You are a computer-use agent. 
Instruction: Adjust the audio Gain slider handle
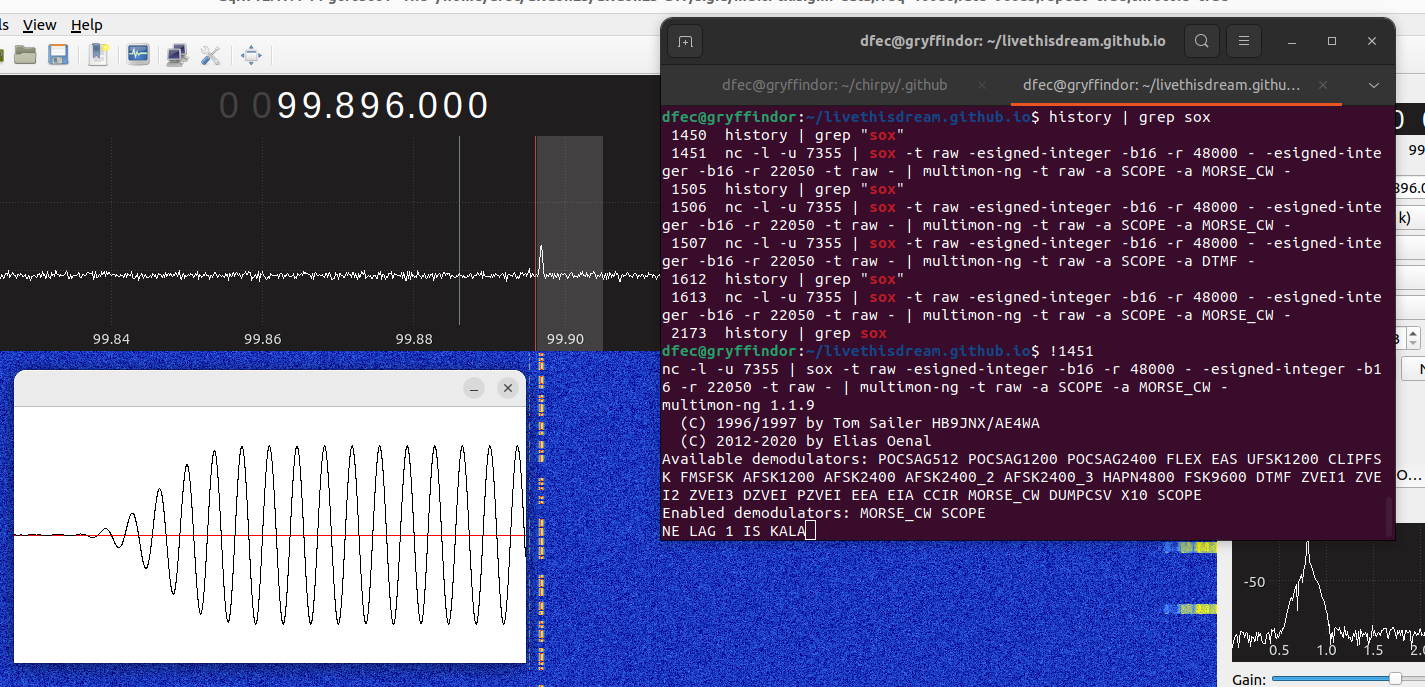[x=1395, y=679]
